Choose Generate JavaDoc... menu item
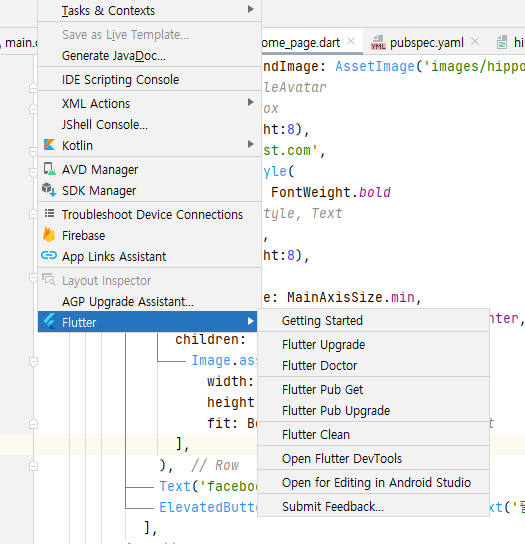The width and height of the screenshot is (525, 544). tap(150, 56)
